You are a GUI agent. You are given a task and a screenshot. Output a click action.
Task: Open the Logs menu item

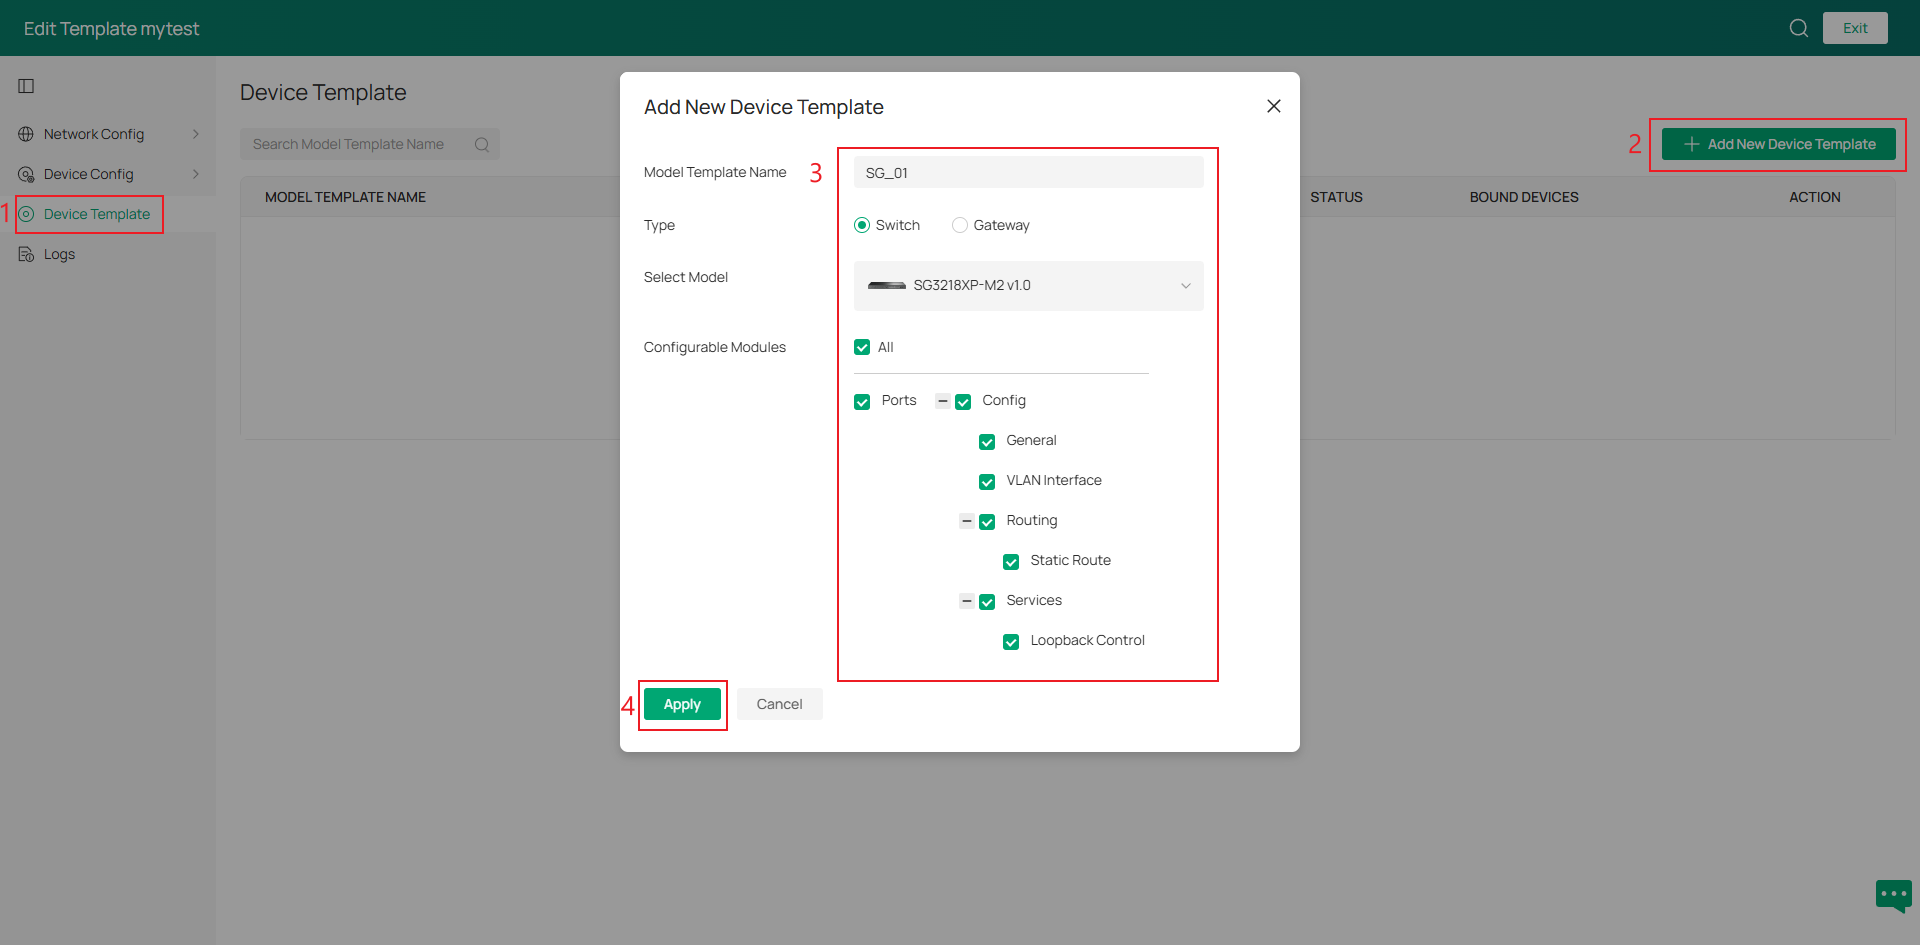click(x=108, y=254)
